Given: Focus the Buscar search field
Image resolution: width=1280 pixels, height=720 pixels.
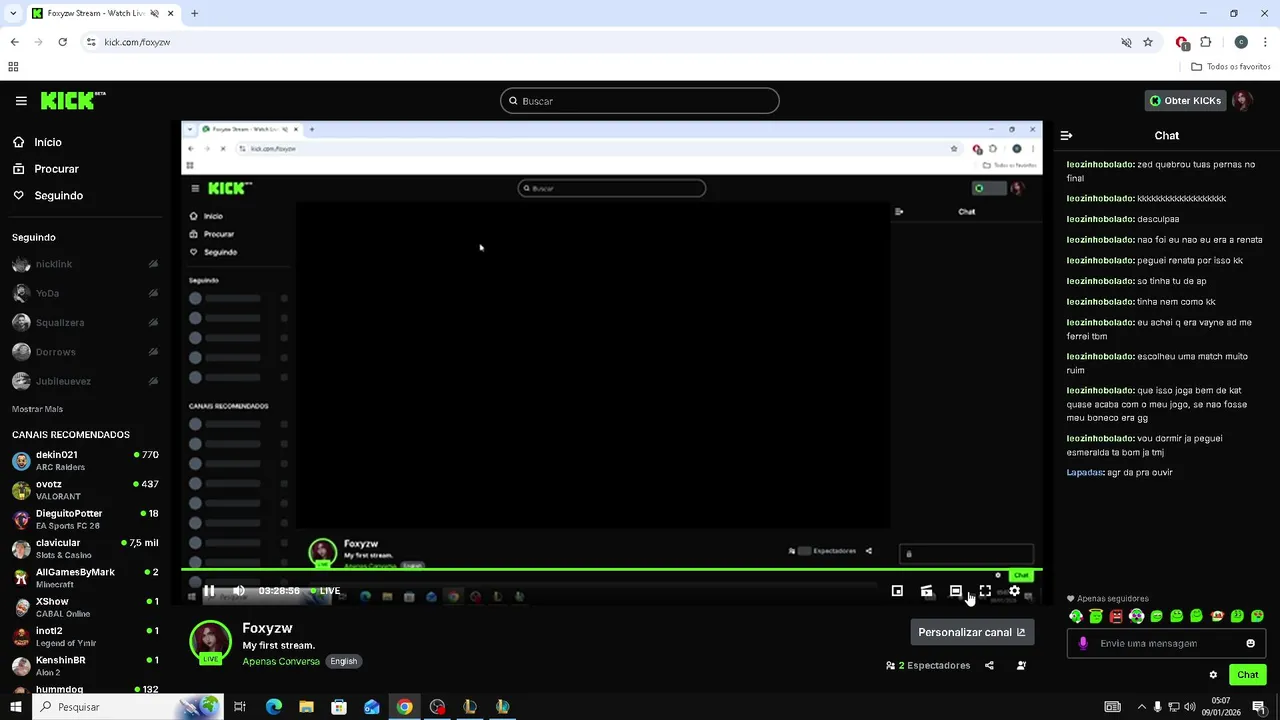Looking at the screenshot, I should tap(640, 101).
